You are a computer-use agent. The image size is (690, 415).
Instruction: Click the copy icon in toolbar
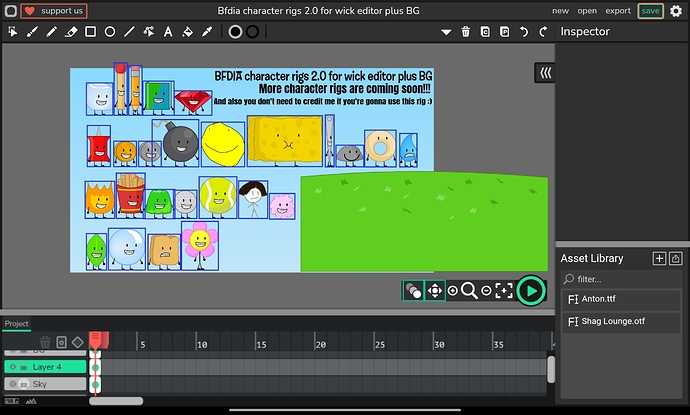point(485,32)
